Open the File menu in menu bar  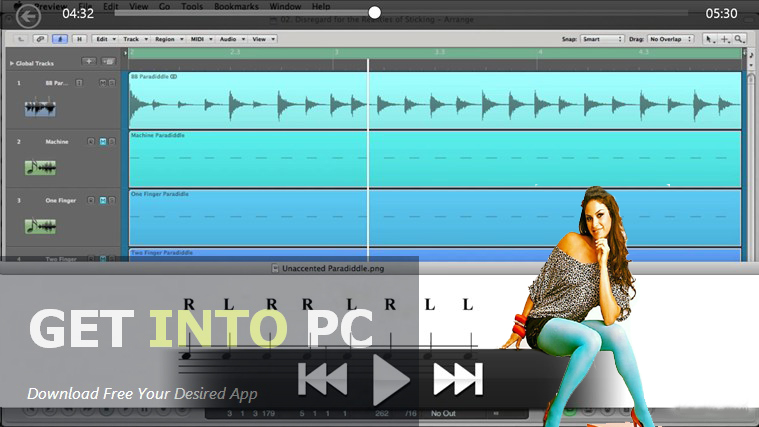point(85,6)
